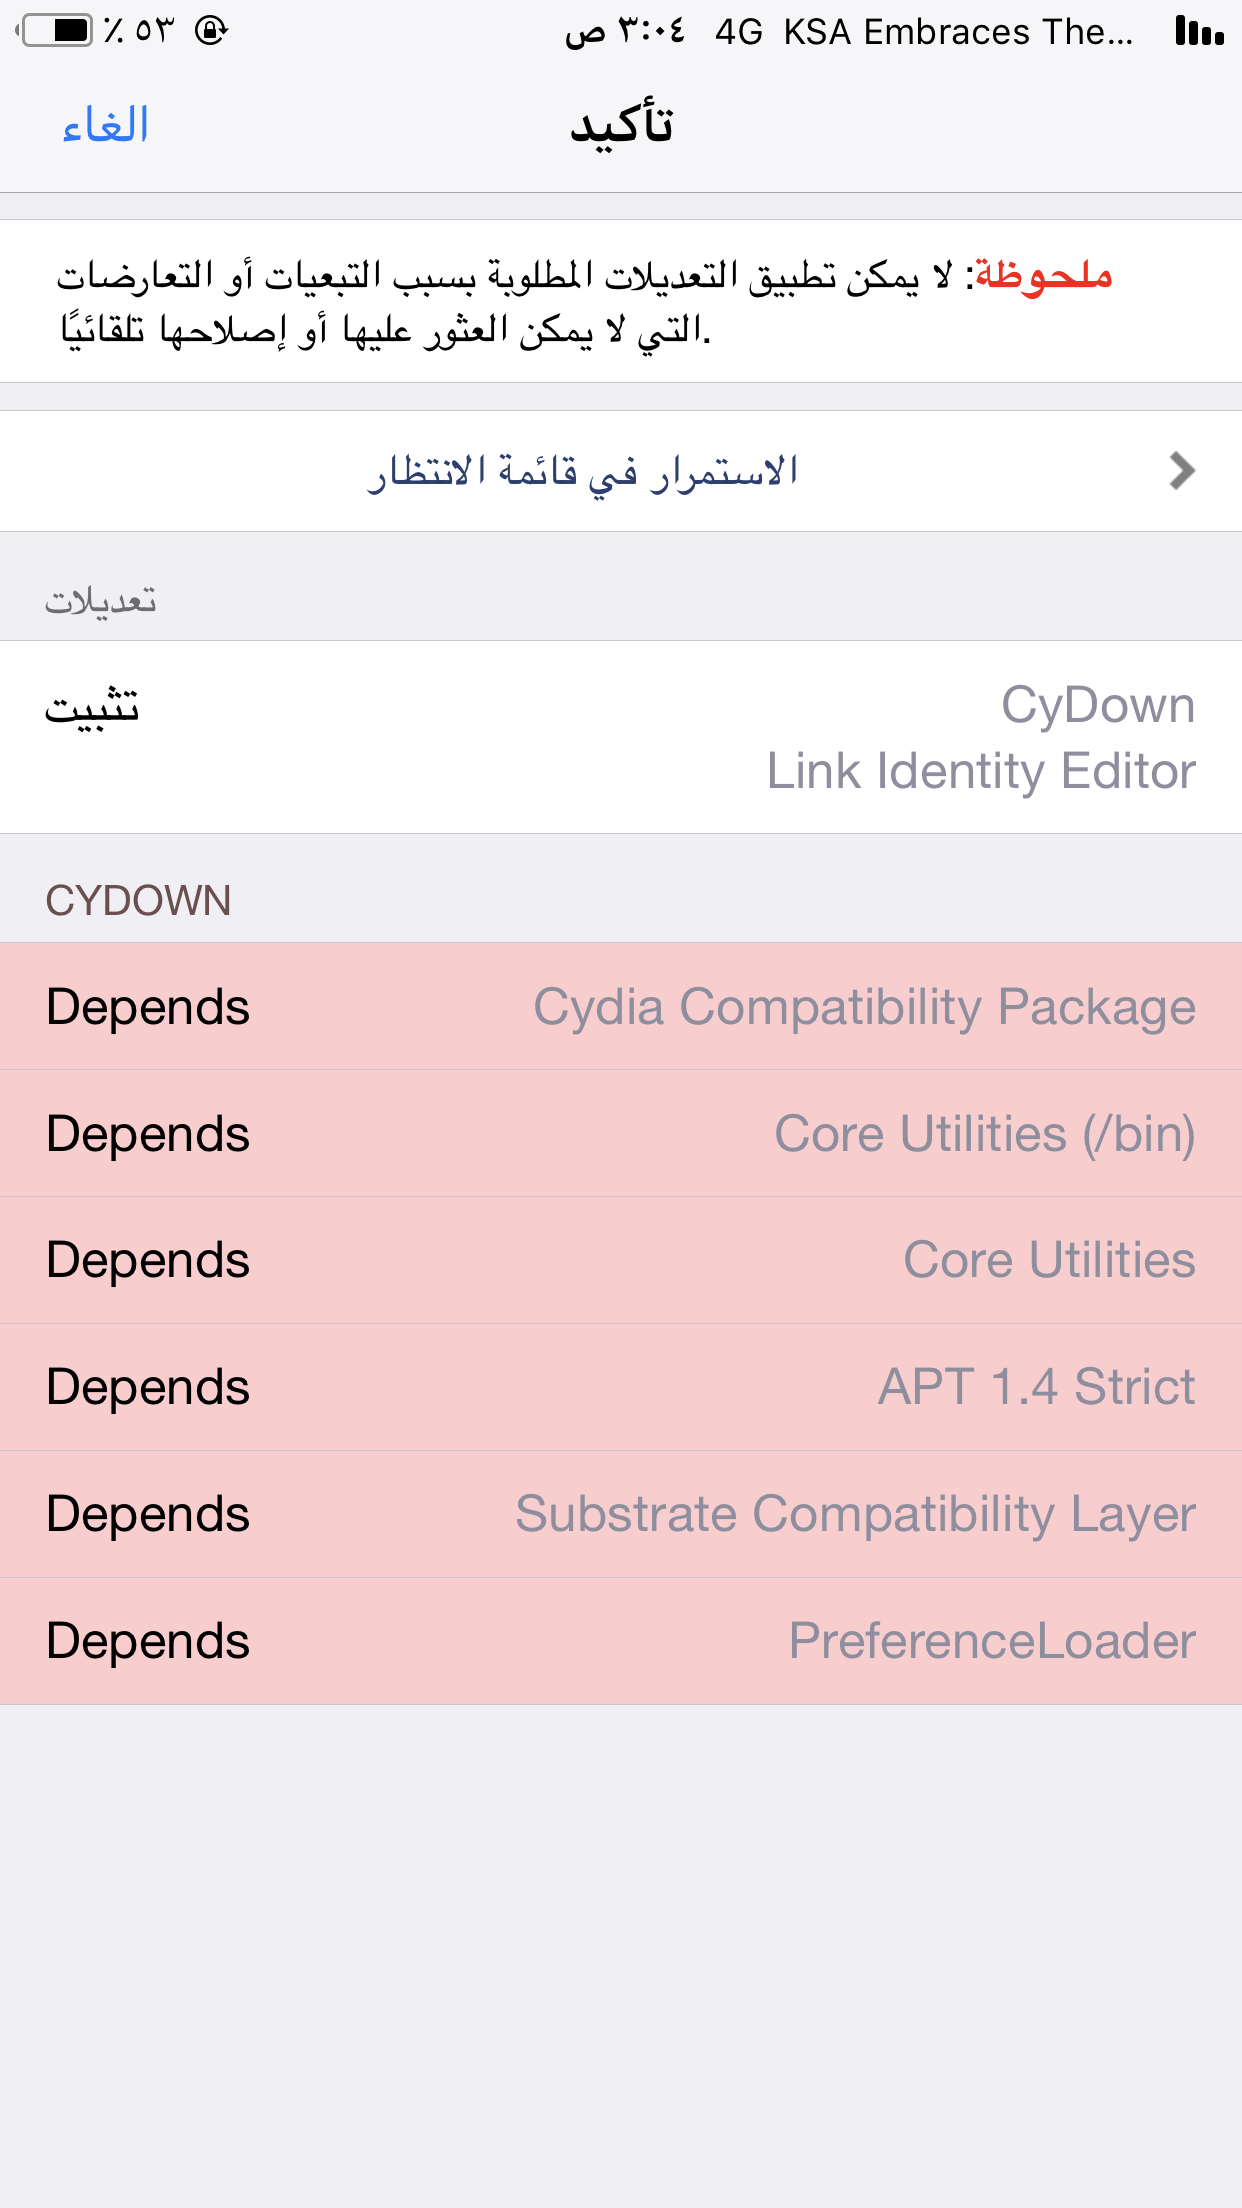This screenshot has width=1242, height=2208.
Task: Tap the cellular signal bars icon
Action: pos(1200,31)
